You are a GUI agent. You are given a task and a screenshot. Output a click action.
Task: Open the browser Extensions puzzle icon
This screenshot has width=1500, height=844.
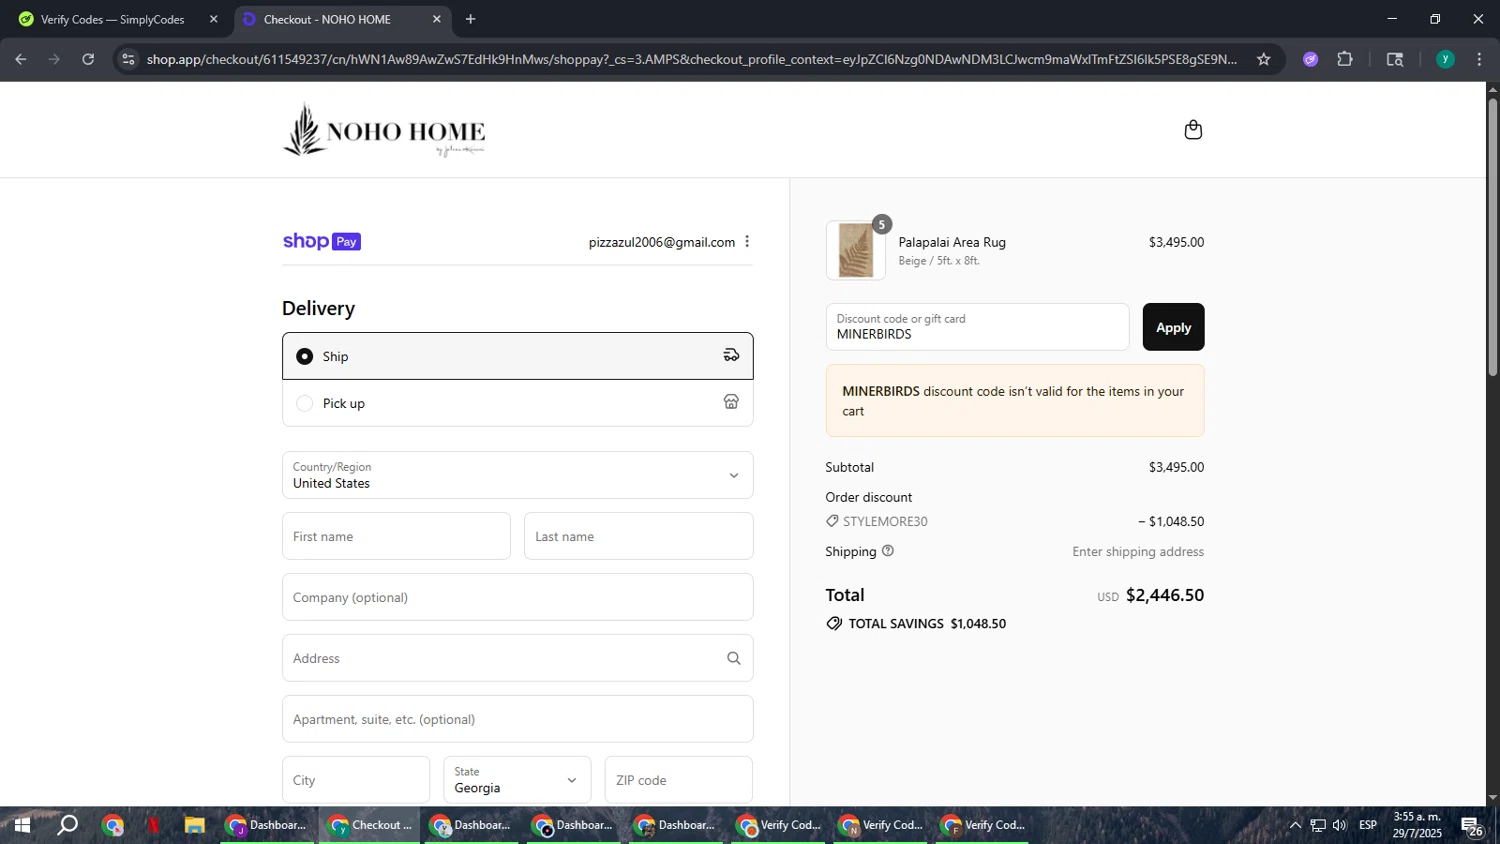click(x=1345, y=59)
